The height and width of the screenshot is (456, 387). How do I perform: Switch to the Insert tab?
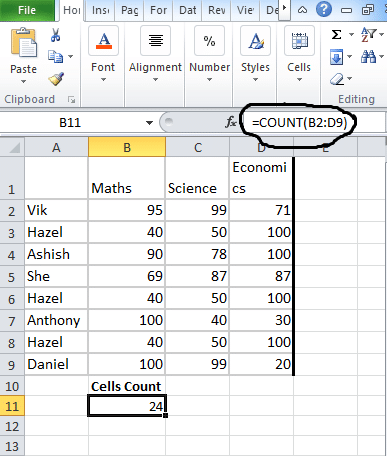point(101,10)
